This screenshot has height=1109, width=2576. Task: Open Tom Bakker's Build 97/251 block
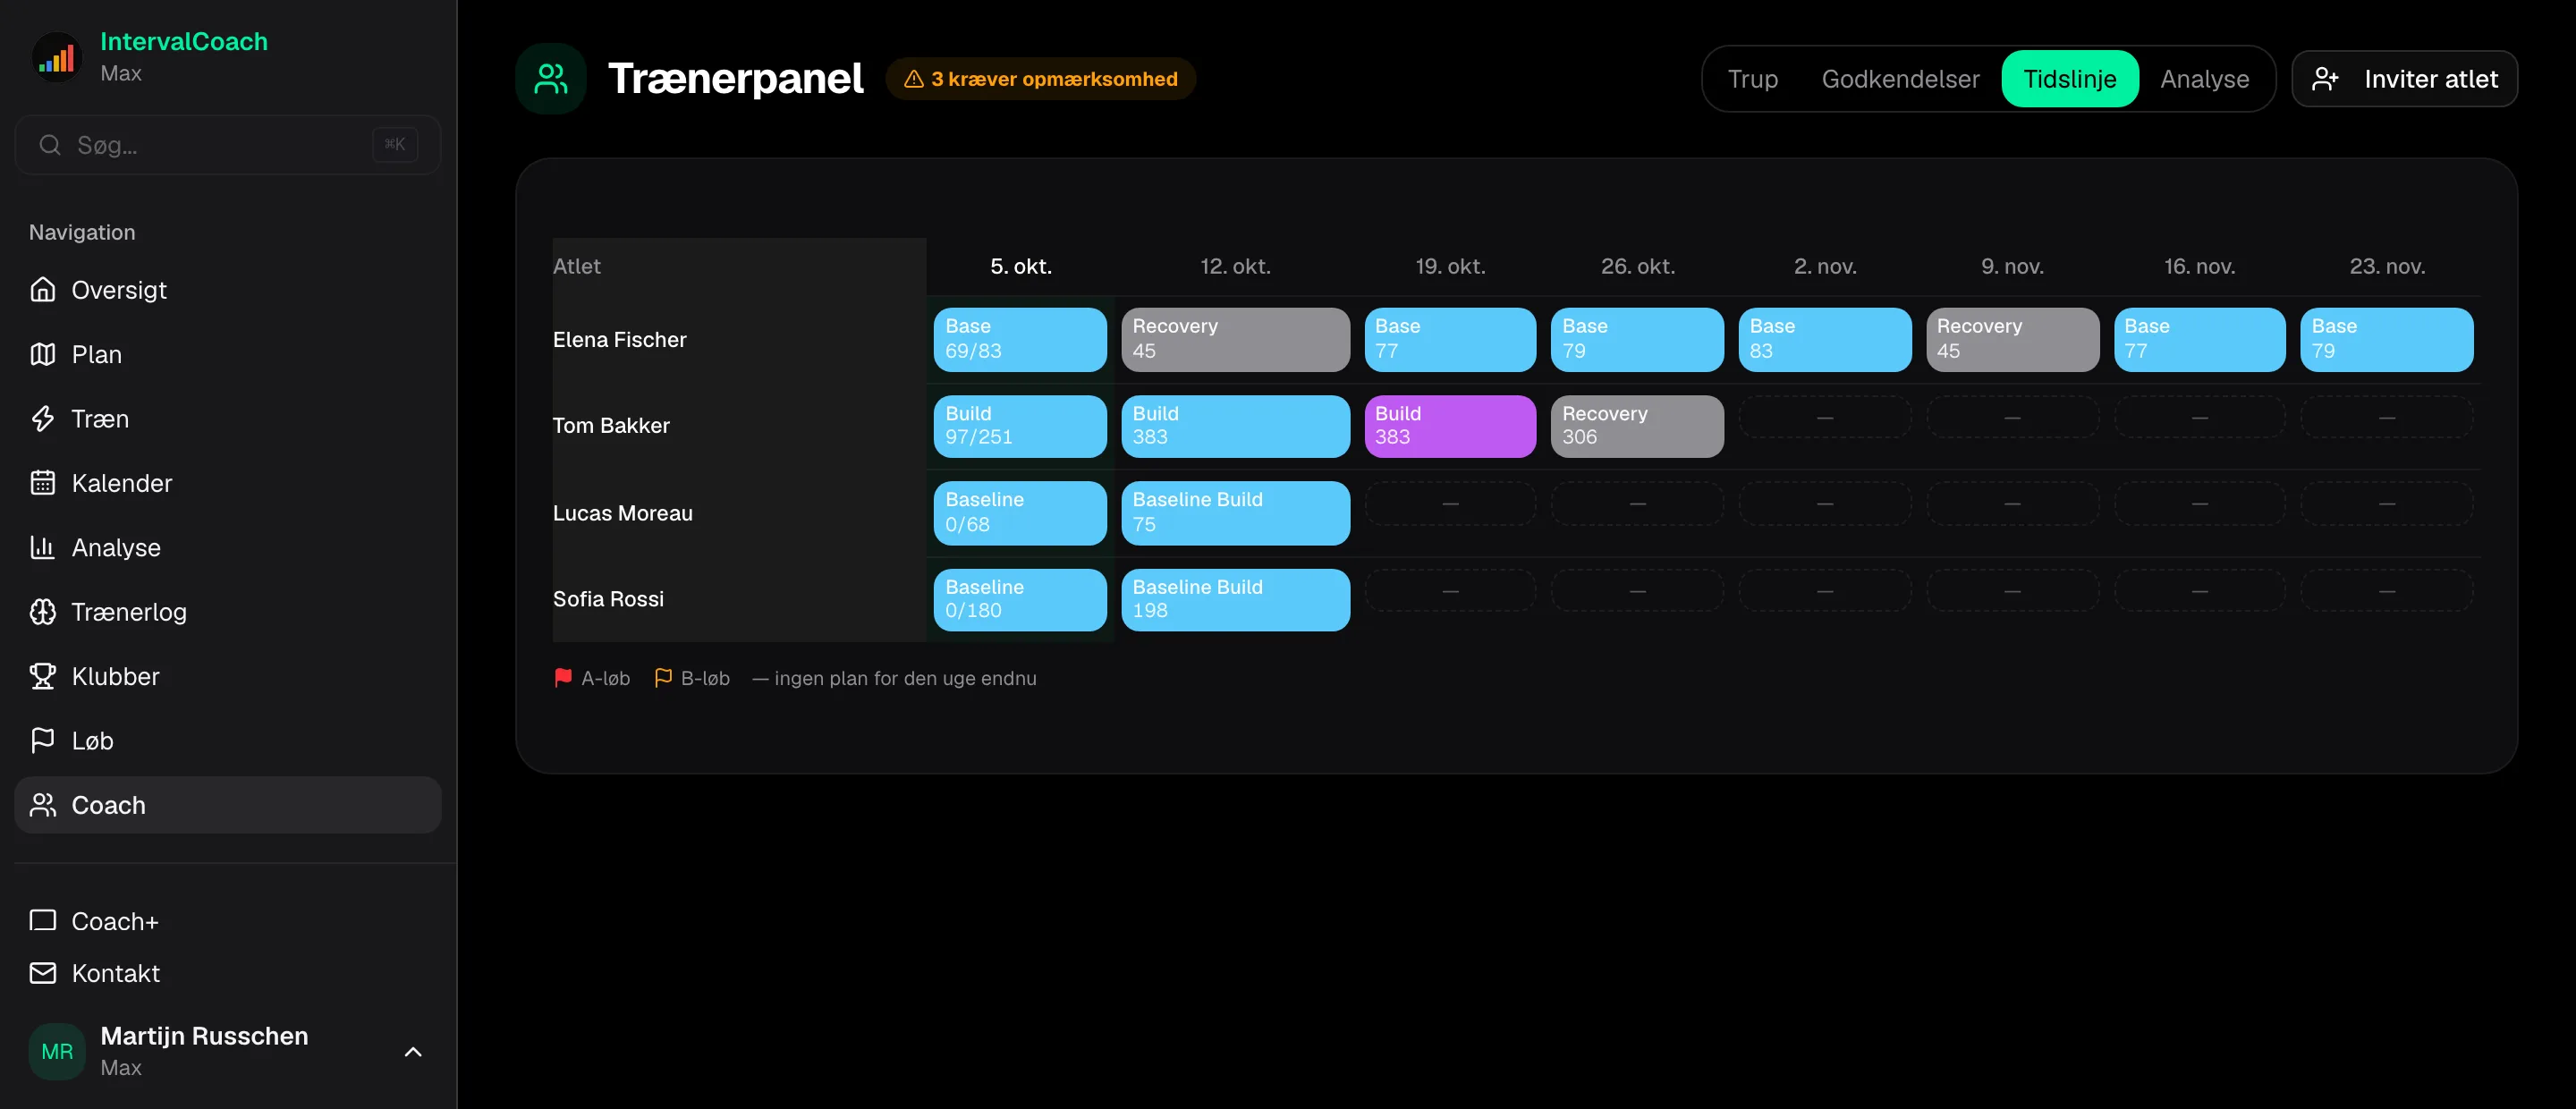point(1020,426)
